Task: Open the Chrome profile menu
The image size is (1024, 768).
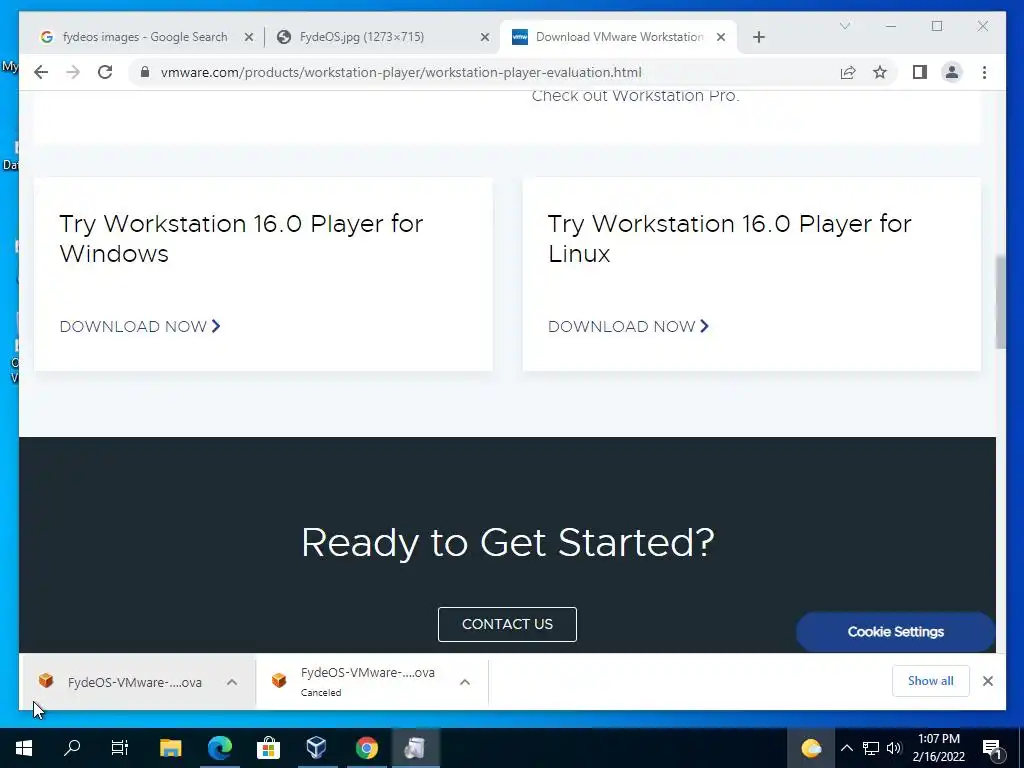Action: 952,72
